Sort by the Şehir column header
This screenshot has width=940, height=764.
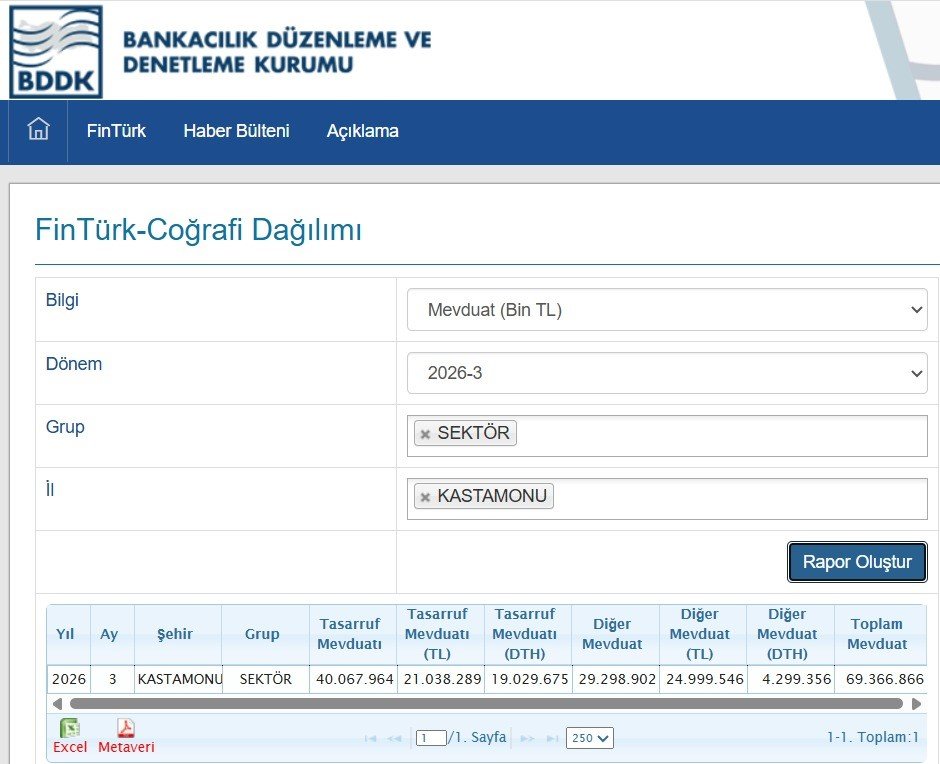click(x=178, y=634)
